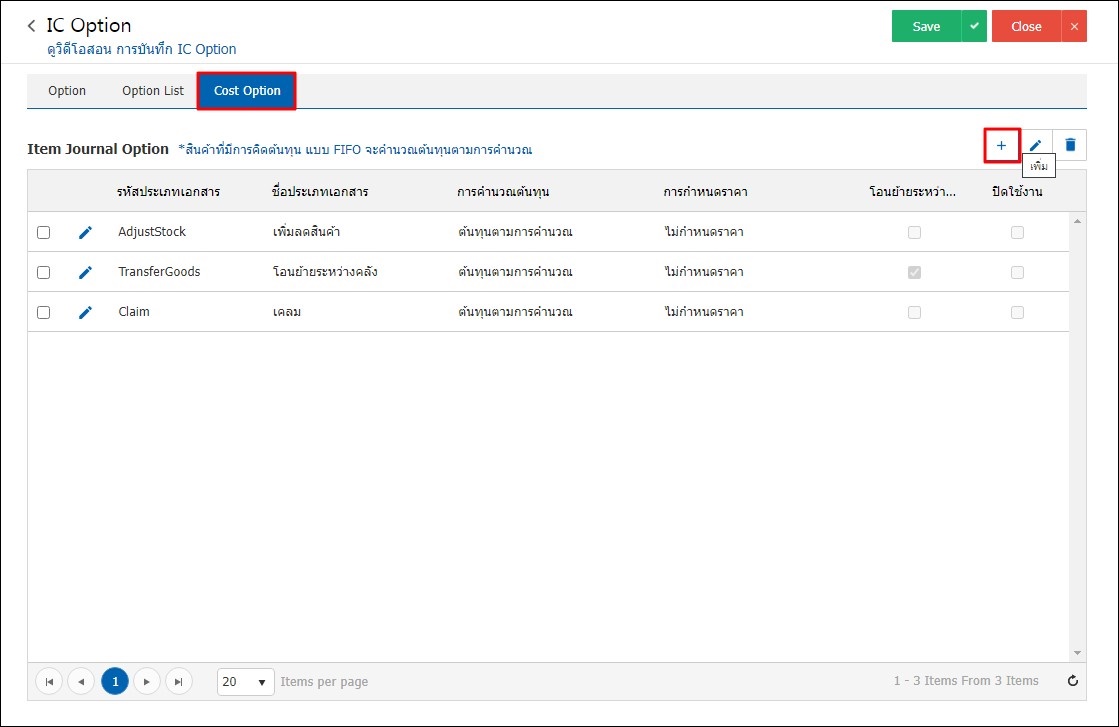Open the ดูวิดีโอสอน การบันทึก IC Option link
Screen dimensions: 1119x727
point(141,49)
